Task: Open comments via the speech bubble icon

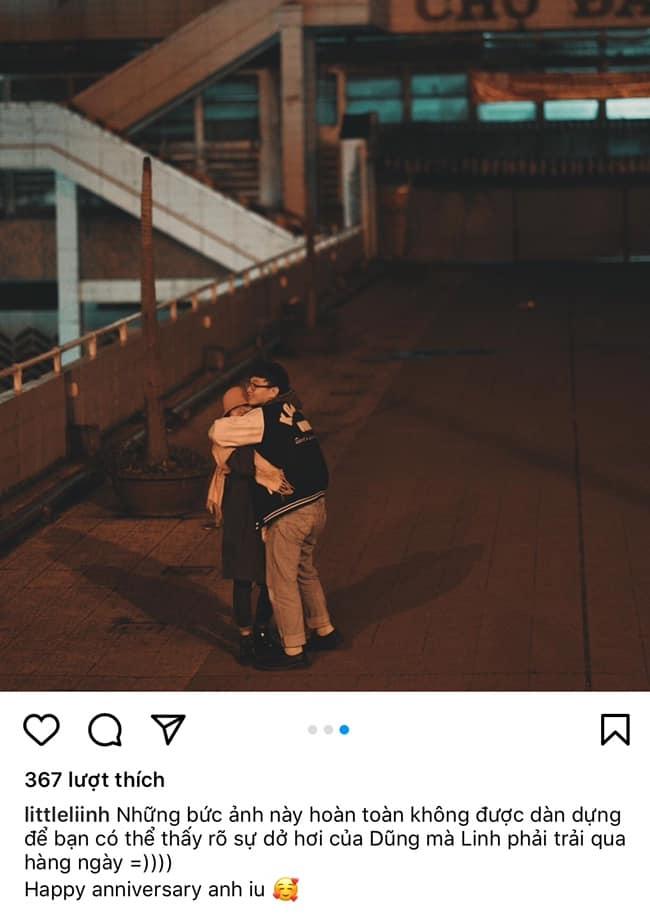Action: pyautogui.click(x=105, y=730)
